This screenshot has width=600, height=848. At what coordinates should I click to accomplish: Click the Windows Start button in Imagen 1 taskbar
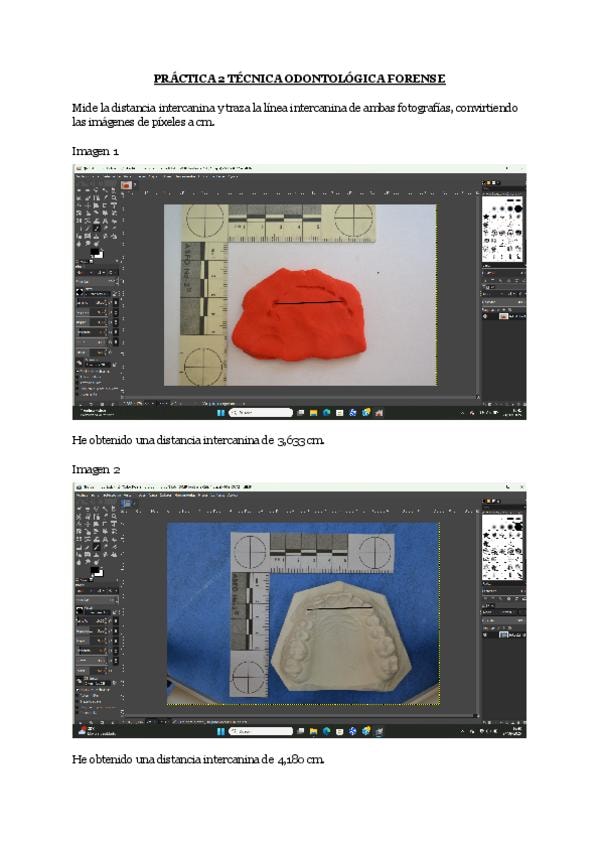coord(220,412)
